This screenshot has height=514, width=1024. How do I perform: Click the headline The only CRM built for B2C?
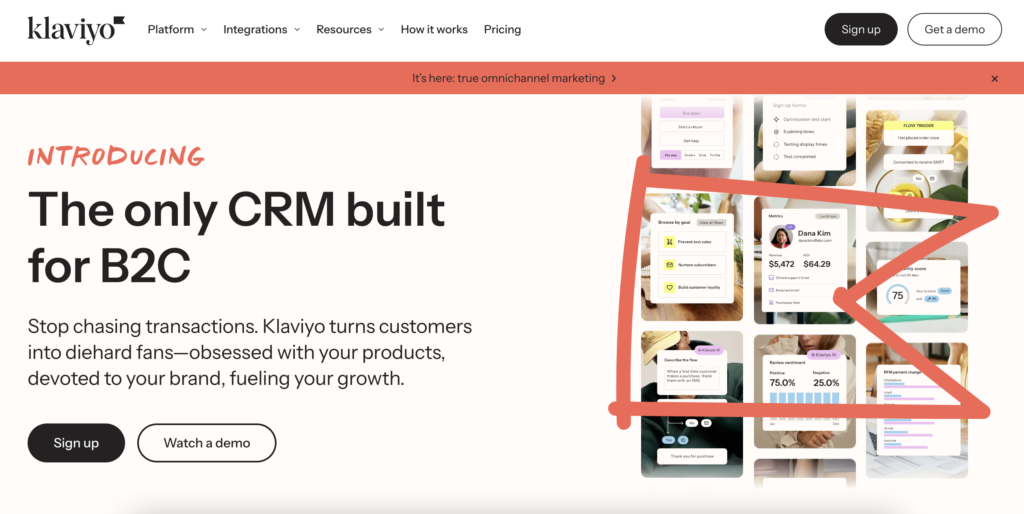coord(236,238)
